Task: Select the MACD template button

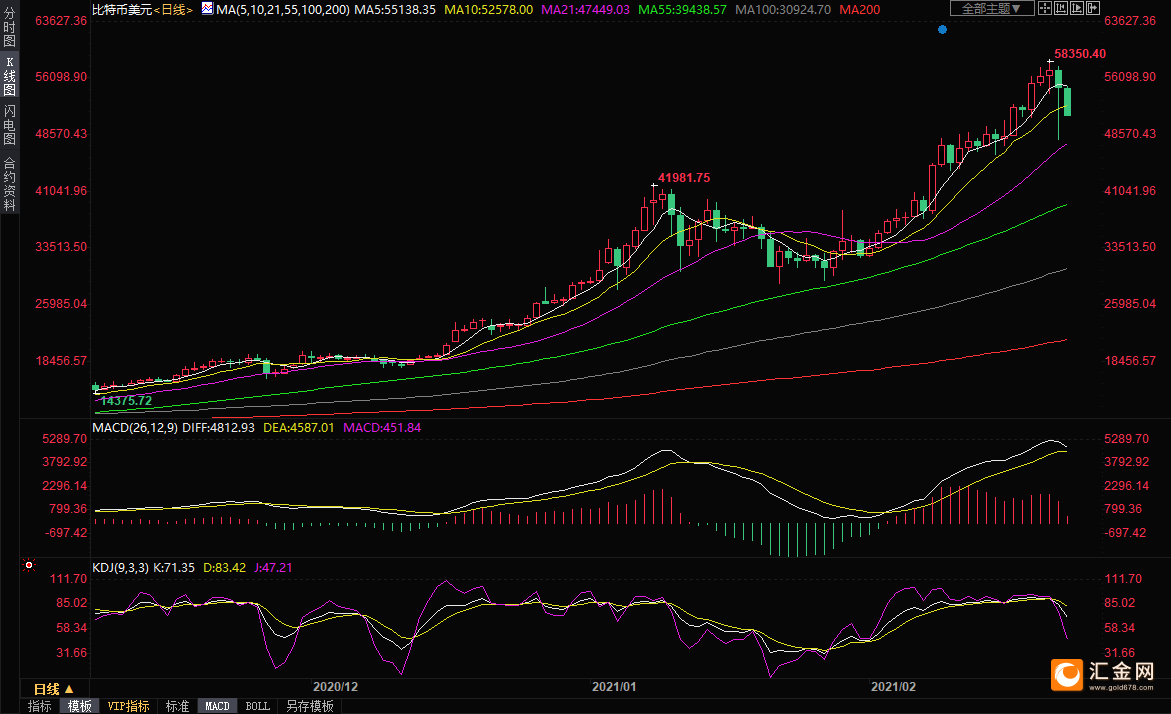Action: (x=217, y=706)
